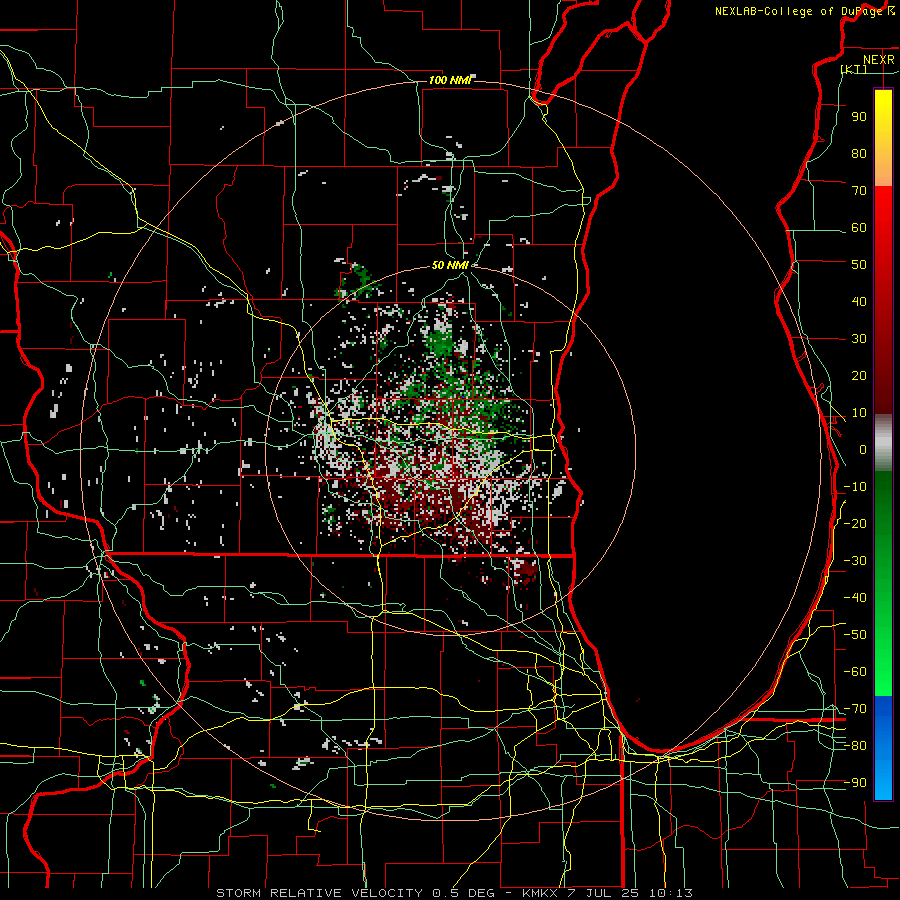Click the '10' value on the velocity scale
Image resolution: width=900 pixels, height=900 pixels.
coord(859,413)
